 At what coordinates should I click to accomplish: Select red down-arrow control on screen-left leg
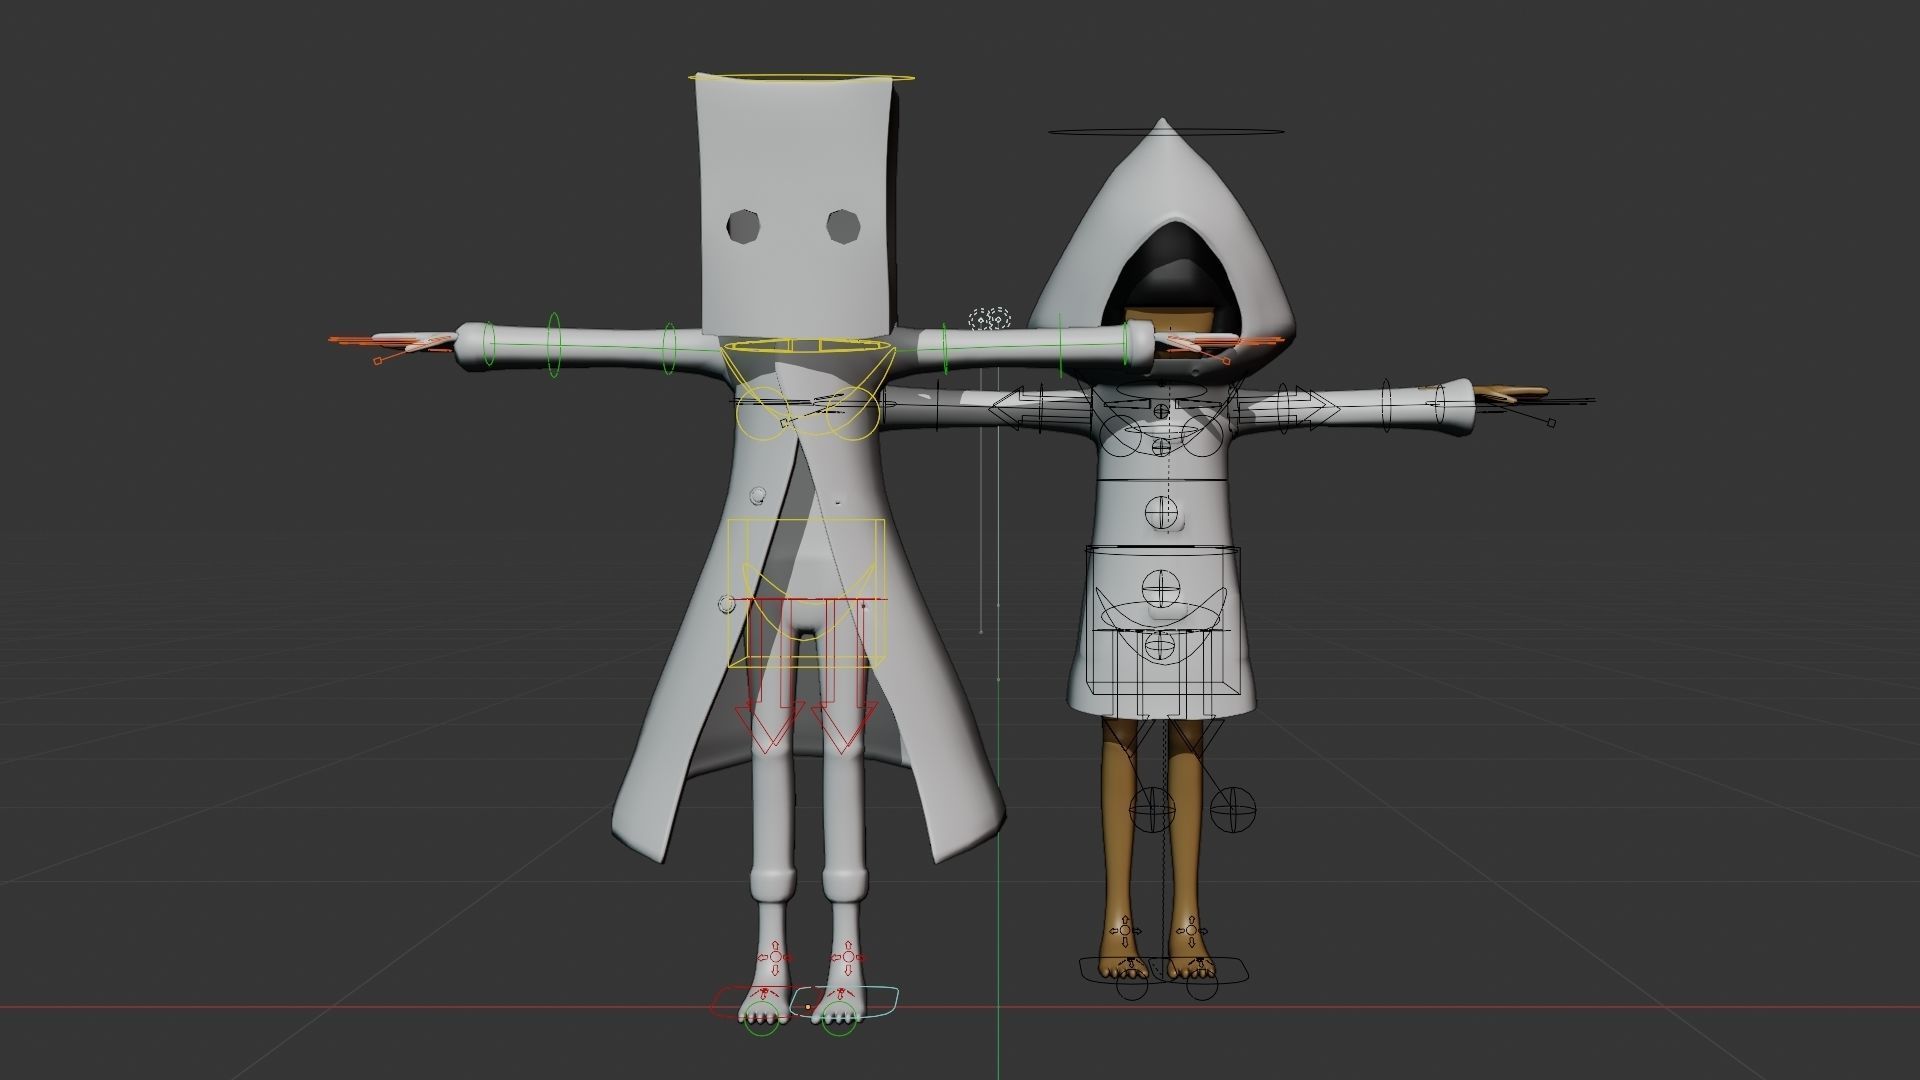(x=770, y=675)
